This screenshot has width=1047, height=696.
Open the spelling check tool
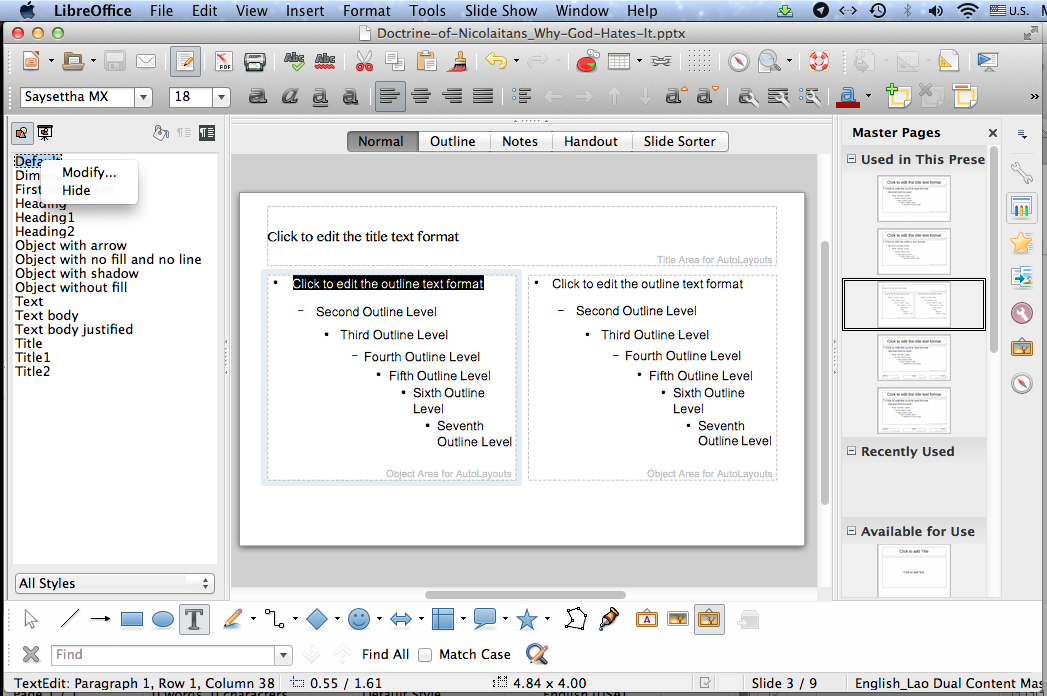(x=294, y=61)
